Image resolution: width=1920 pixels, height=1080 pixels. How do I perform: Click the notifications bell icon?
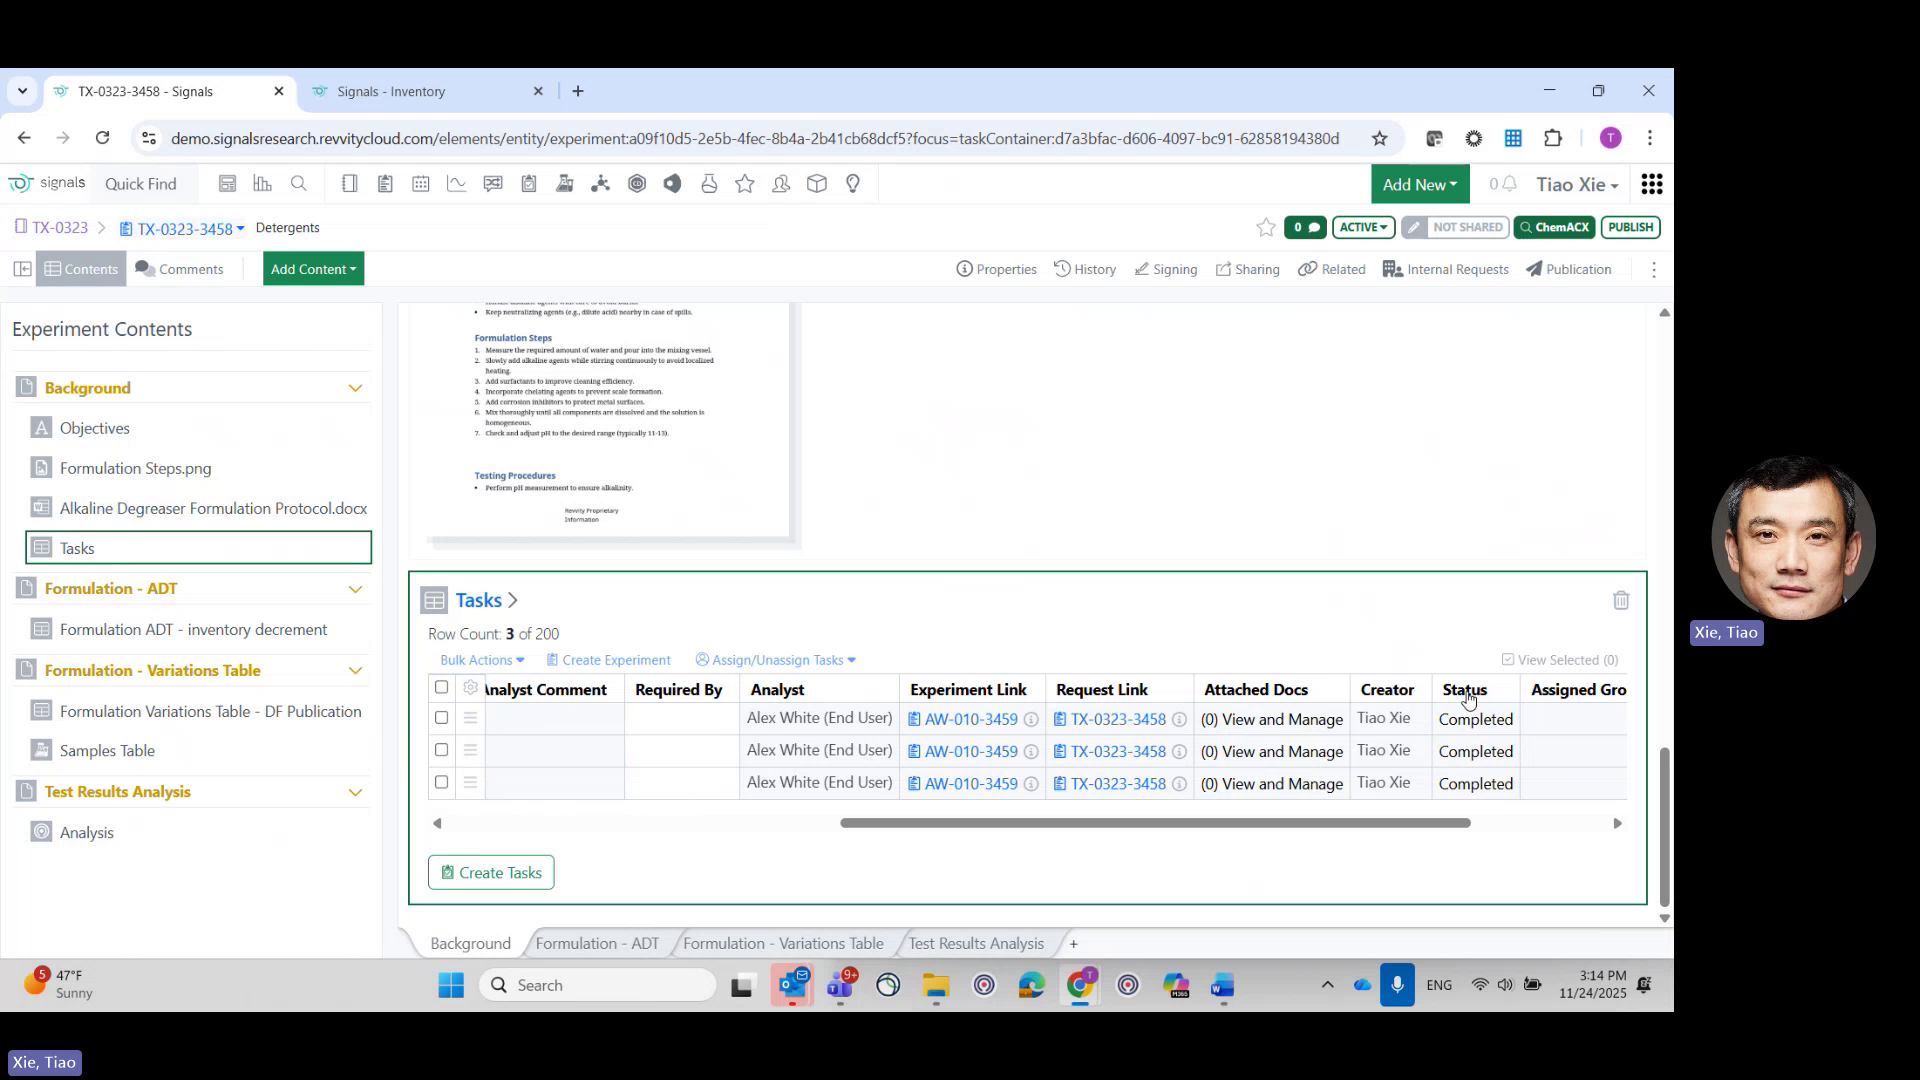[x=1512, y=184]
